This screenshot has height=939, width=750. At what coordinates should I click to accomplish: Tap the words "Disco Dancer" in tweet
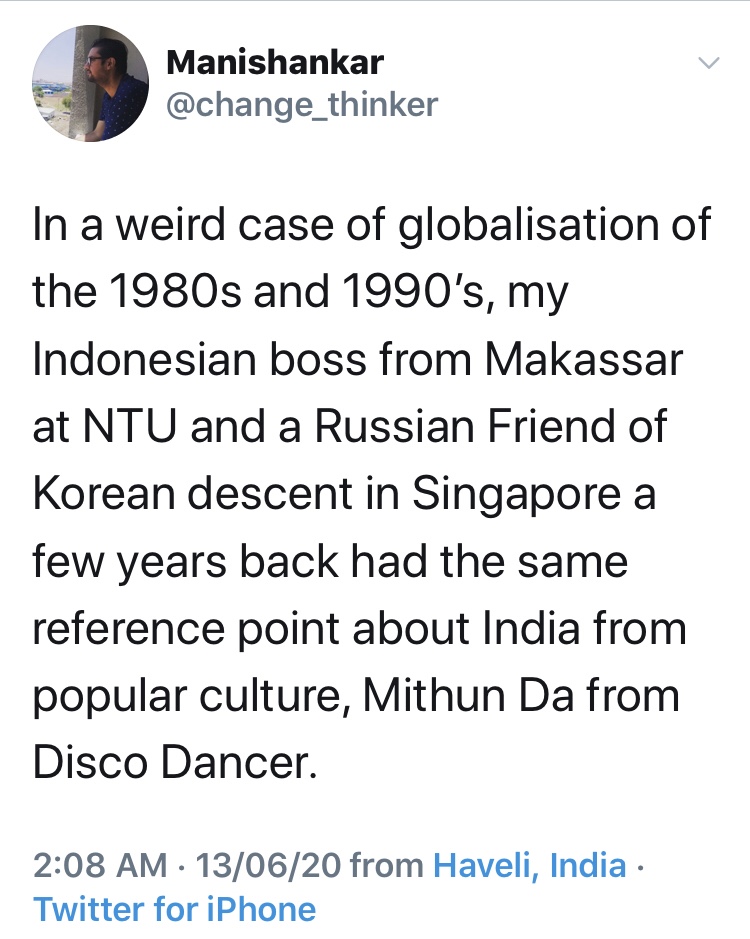173,763
